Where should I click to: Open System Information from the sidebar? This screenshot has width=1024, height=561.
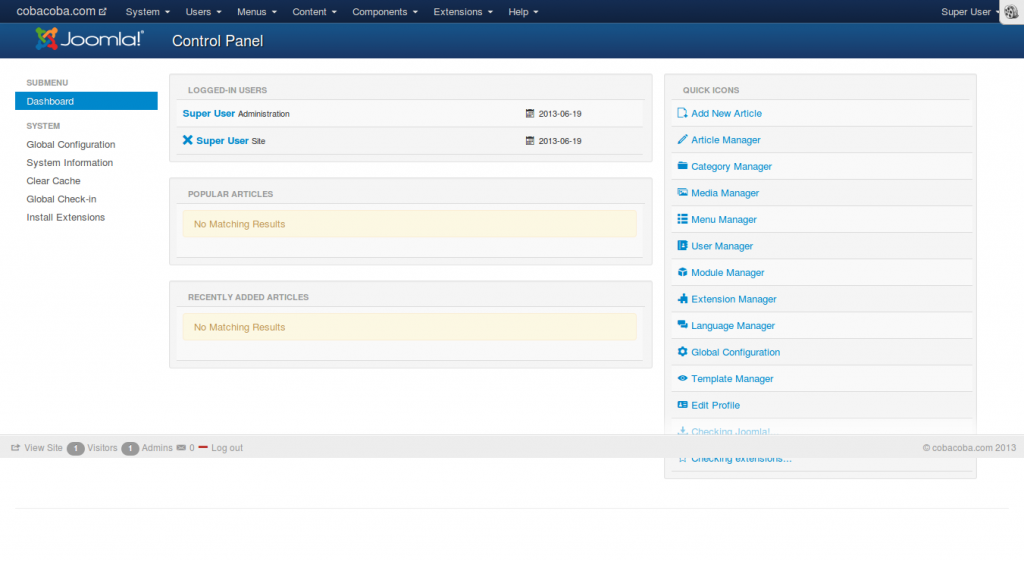pyautogui.click(x=70, y=163)
